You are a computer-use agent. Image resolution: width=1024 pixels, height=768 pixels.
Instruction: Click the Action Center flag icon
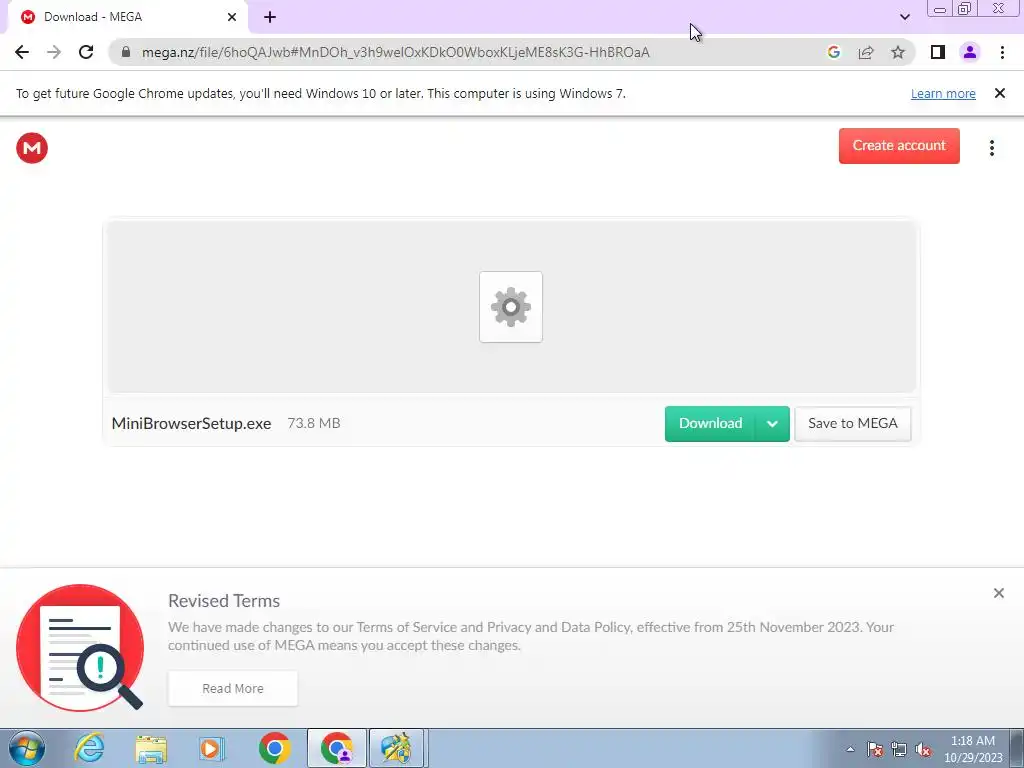click(875, 749)
